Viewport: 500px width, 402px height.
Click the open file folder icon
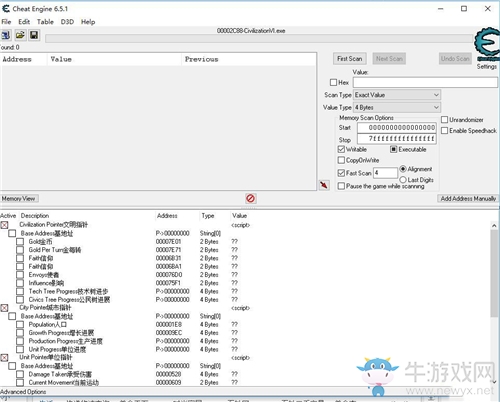coord(20,35)
